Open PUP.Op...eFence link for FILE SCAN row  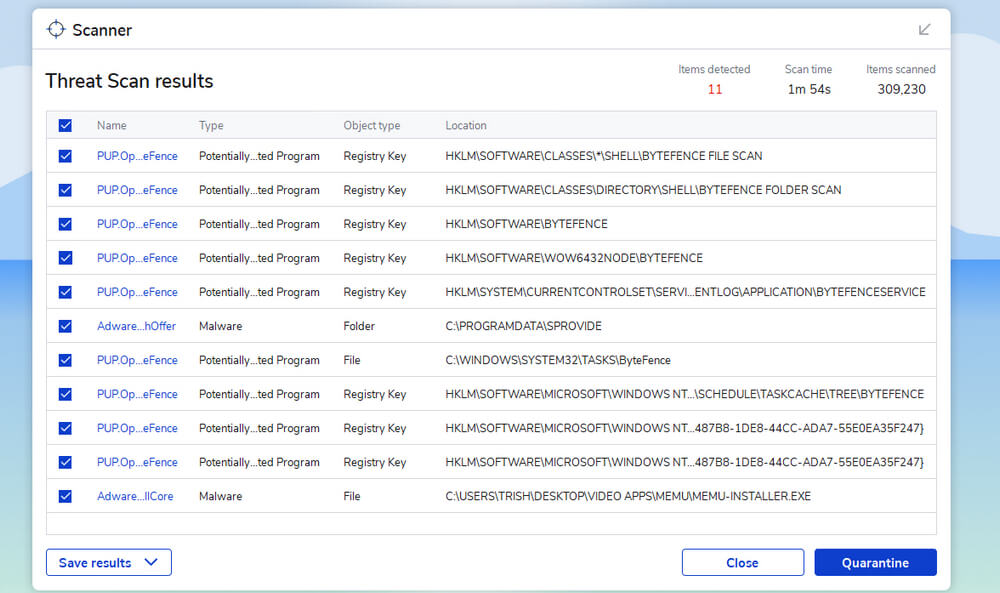pyautogui.click(x=137, y=156)
